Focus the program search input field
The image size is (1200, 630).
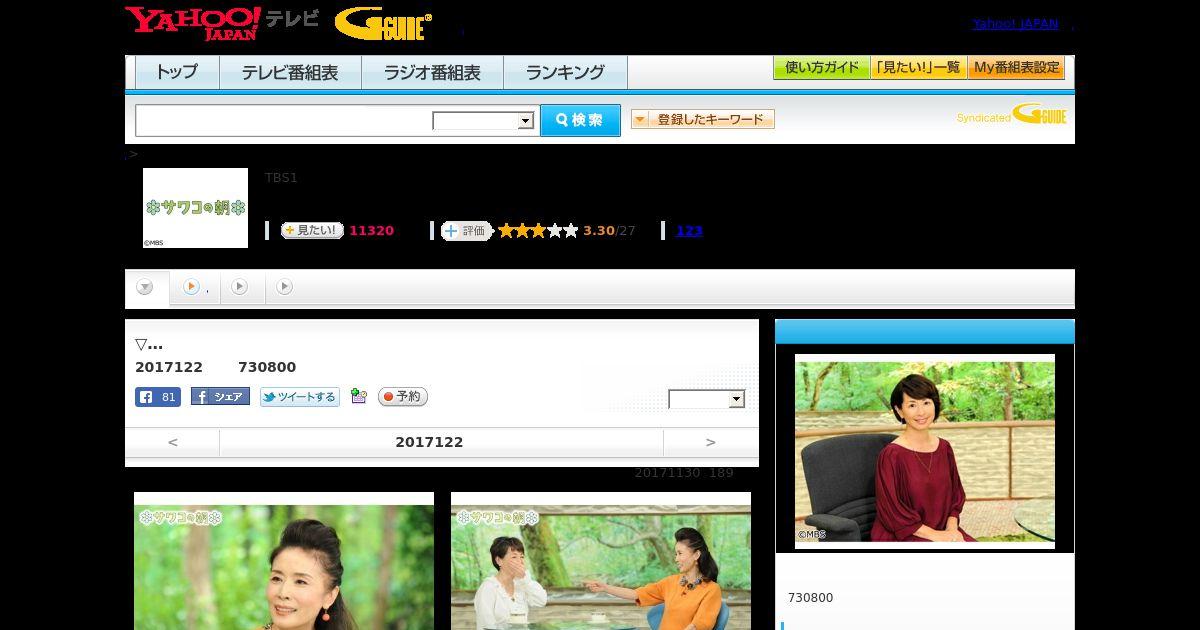coord(284,120)
